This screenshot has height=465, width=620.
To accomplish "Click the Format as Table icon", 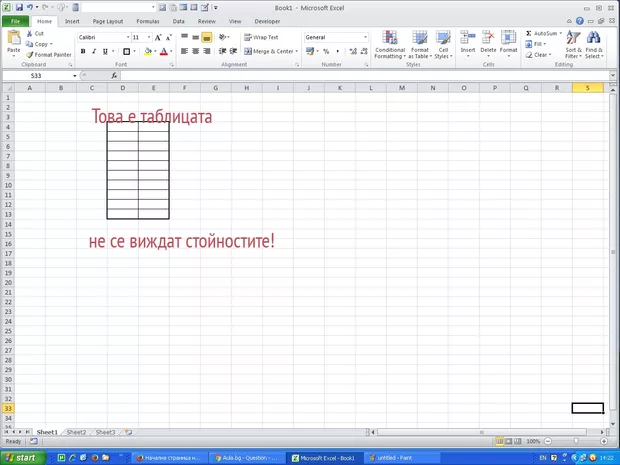I will click(419, 45).
